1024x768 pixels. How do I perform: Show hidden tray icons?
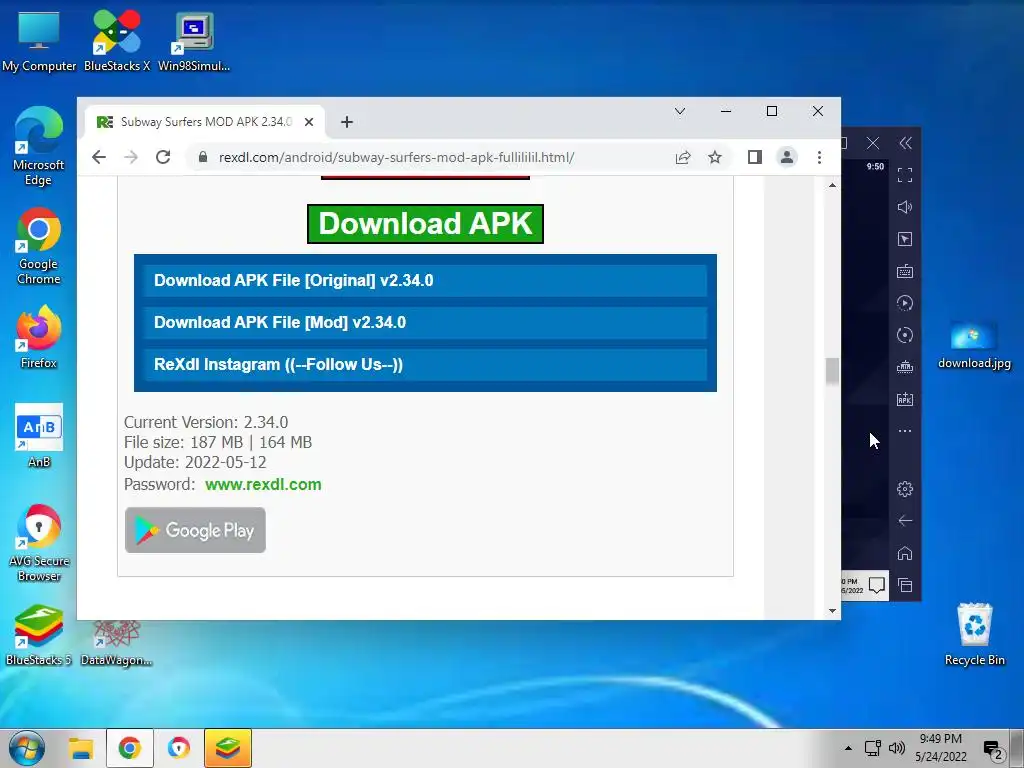point(848,748)
